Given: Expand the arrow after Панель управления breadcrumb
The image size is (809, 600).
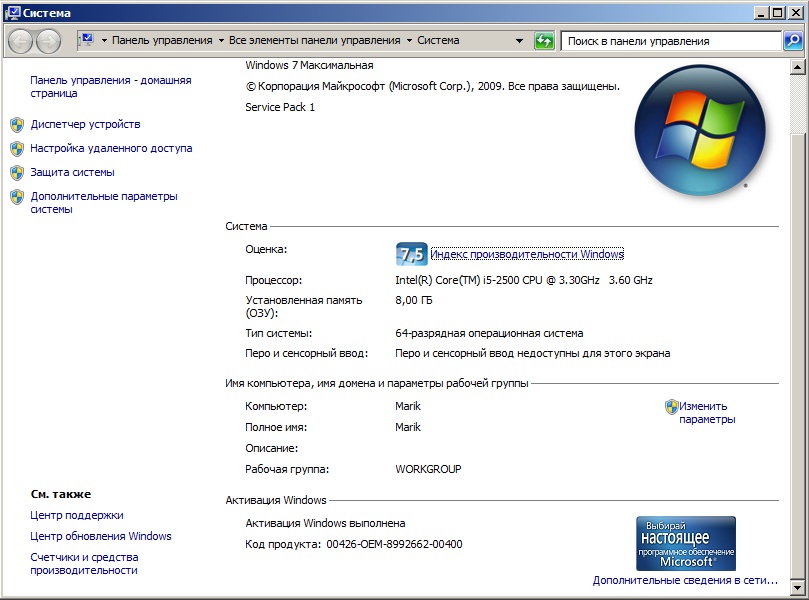Looking at the screenshot, I should (220, 41).
